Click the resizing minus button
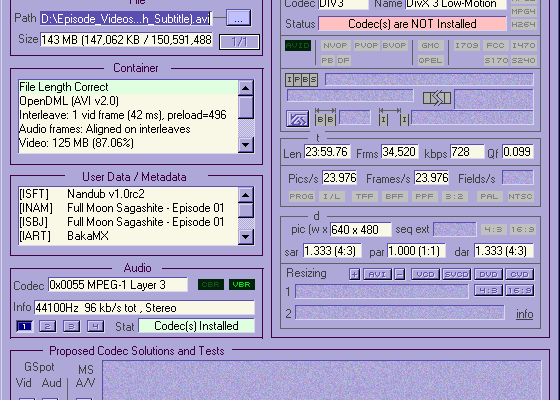Screen dimensions: 560x400 click(x=400, y=274)
